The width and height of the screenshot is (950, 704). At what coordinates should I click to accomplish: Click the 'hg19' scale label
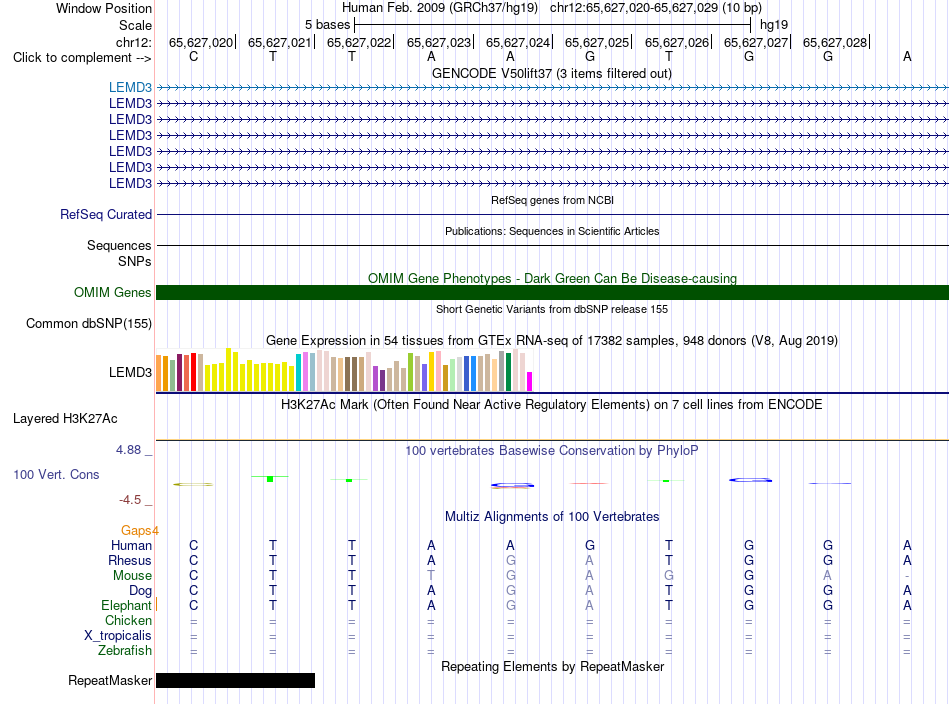[774, 25]
